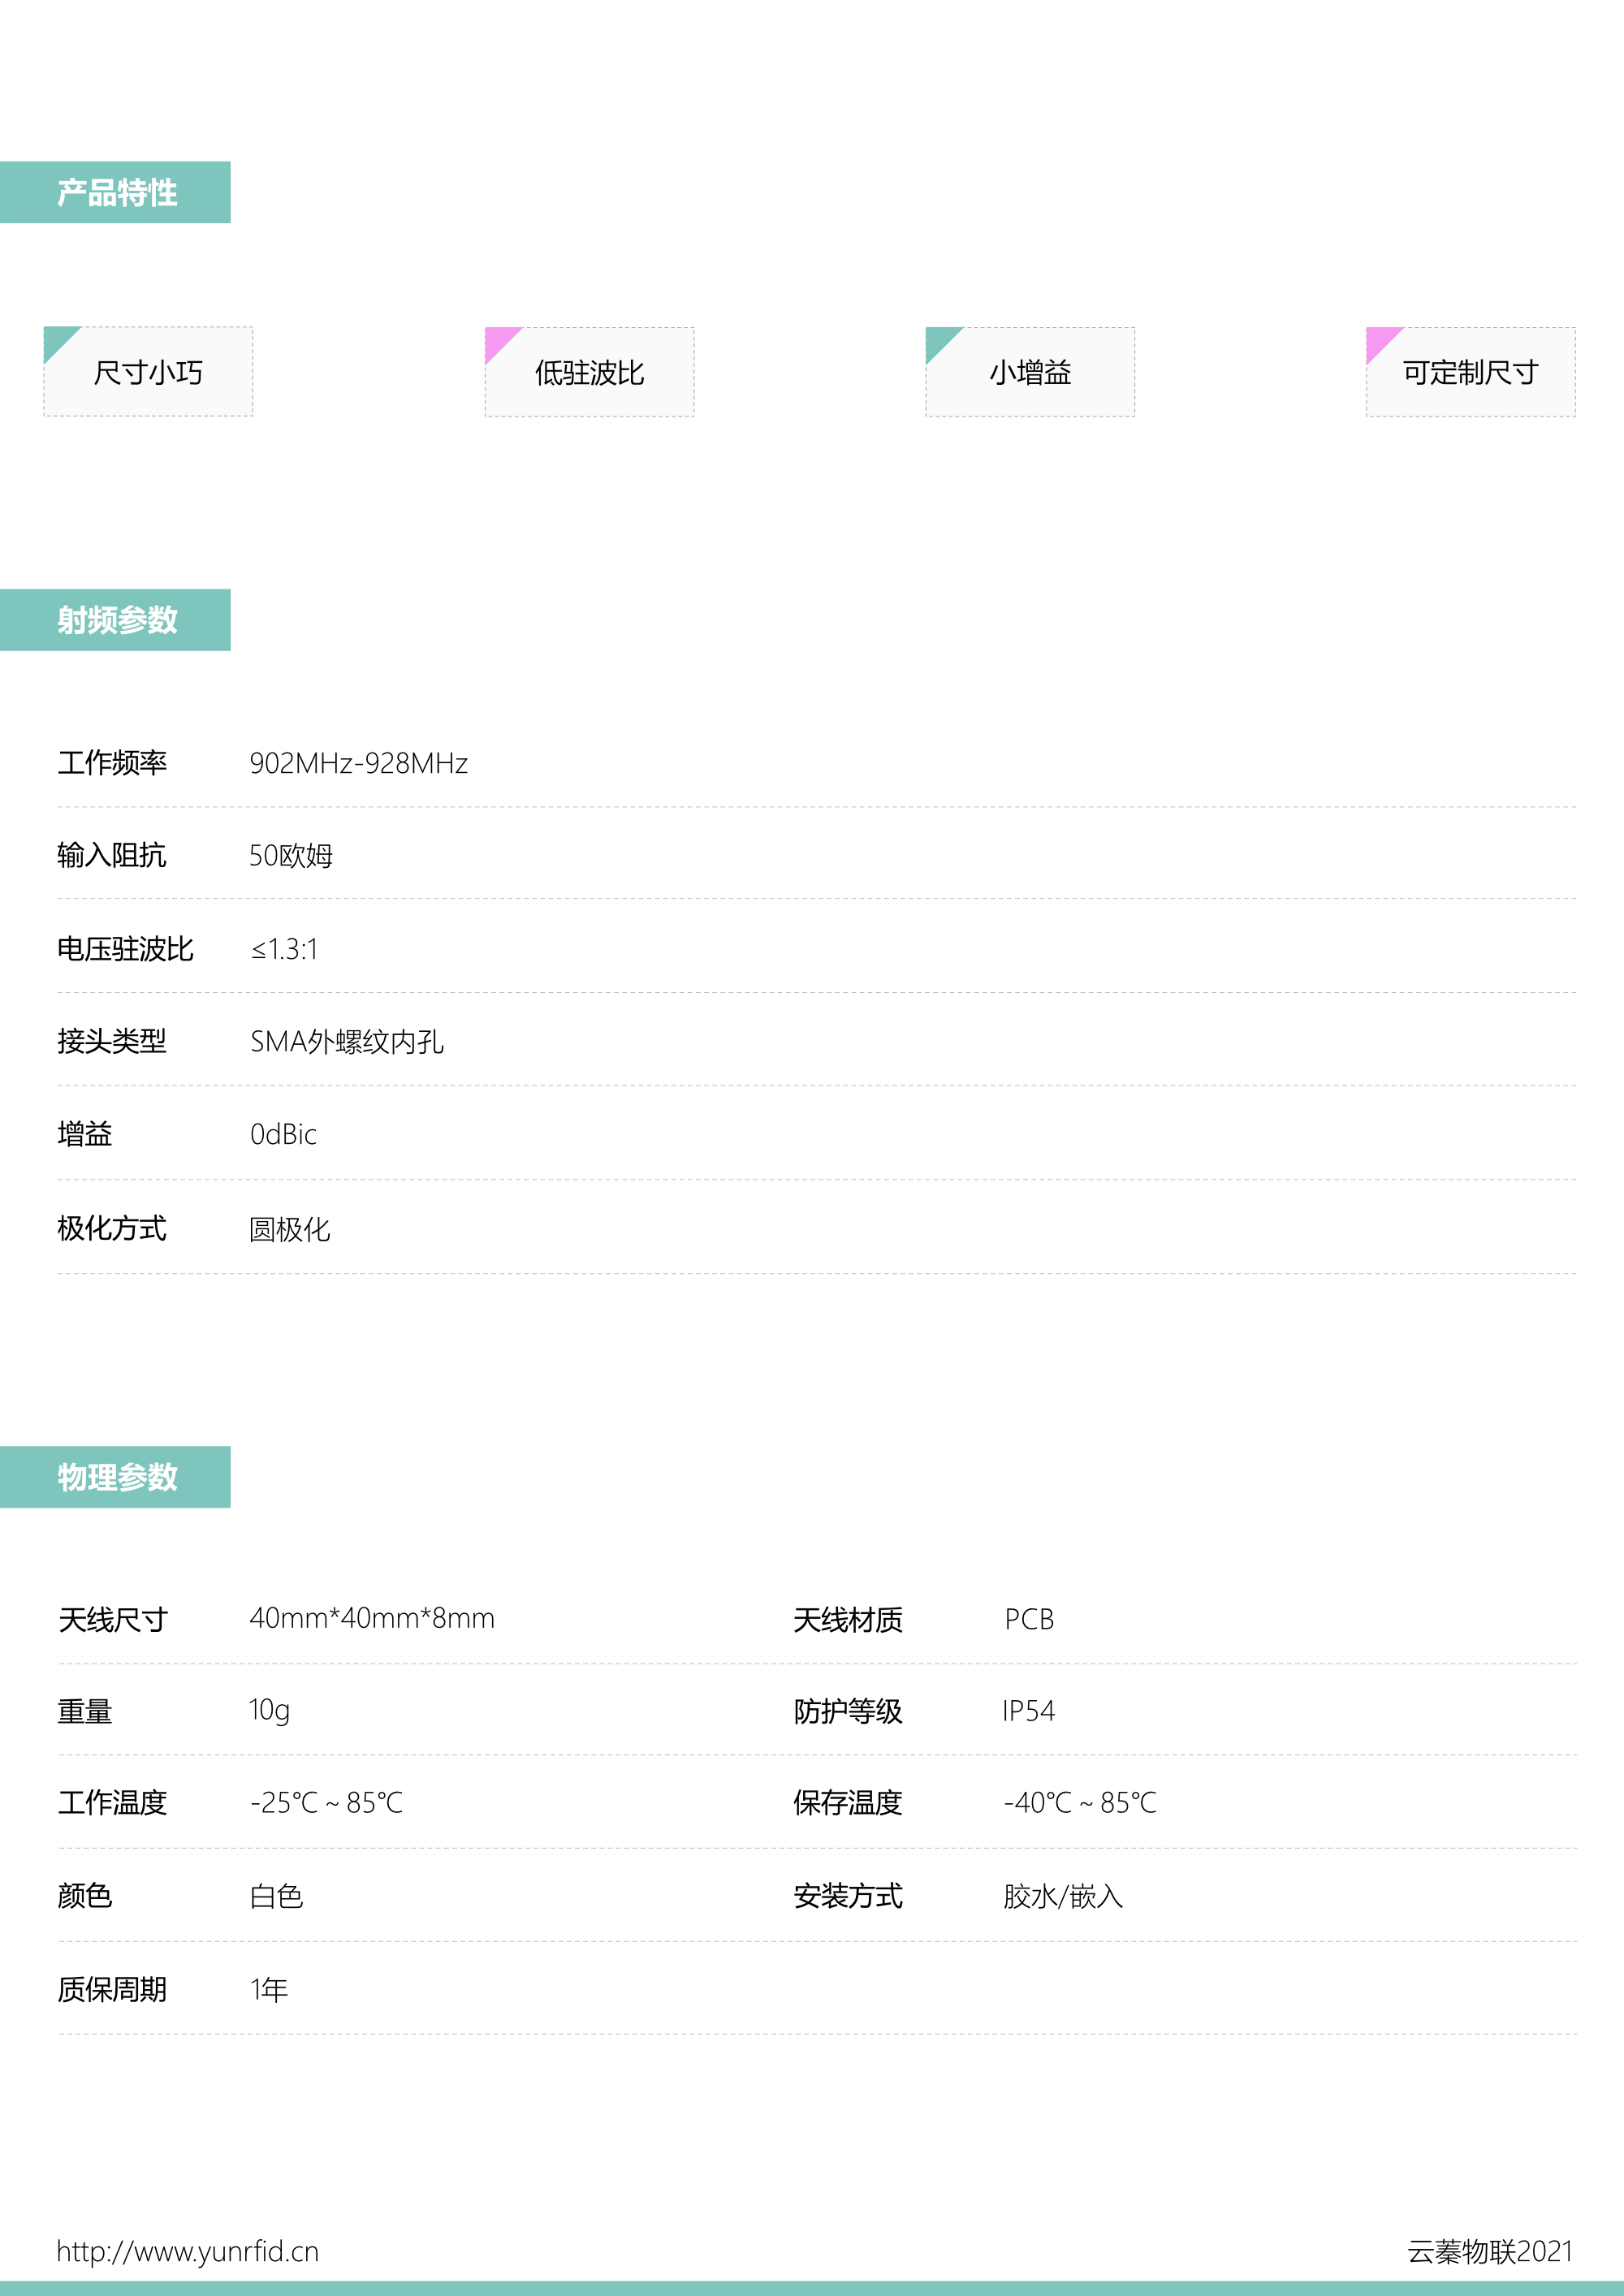1624x2296 pixels.
Task: Click the value 0dBic
Action: [x=283, y=1134]
